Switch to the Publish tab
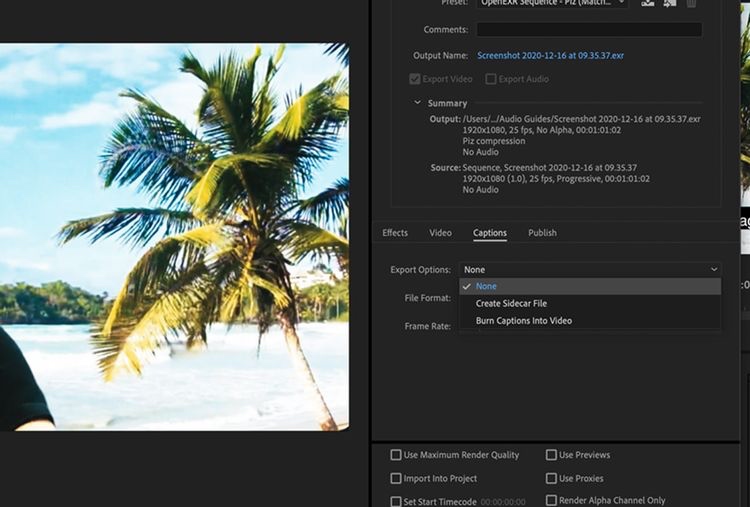This screenshot has height=507, width=750. pyautogui.click(x=542, y=233)
